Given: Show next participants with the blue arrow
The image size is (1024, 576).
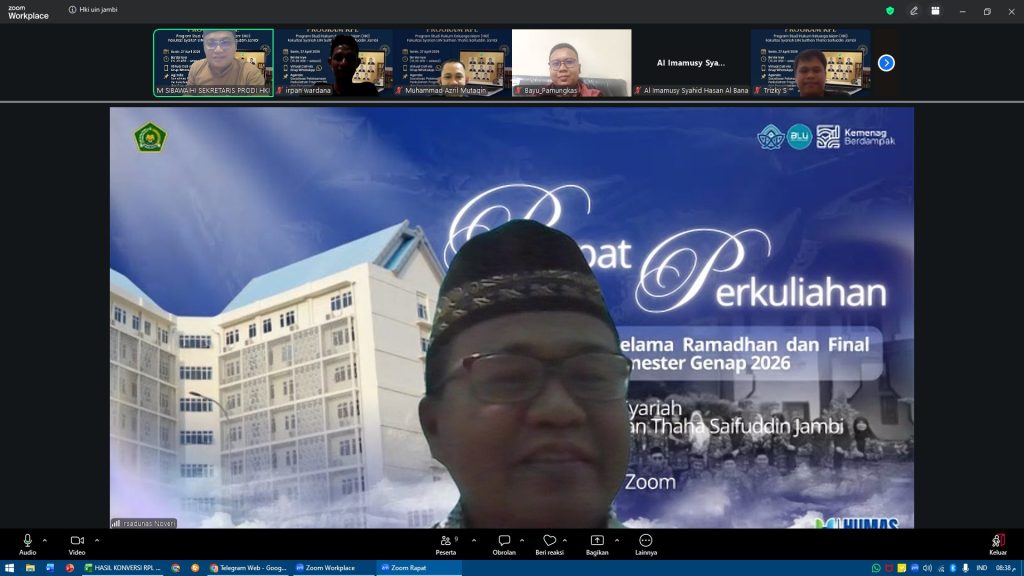Looking at the screenshot, I should (x=886, y=63).
